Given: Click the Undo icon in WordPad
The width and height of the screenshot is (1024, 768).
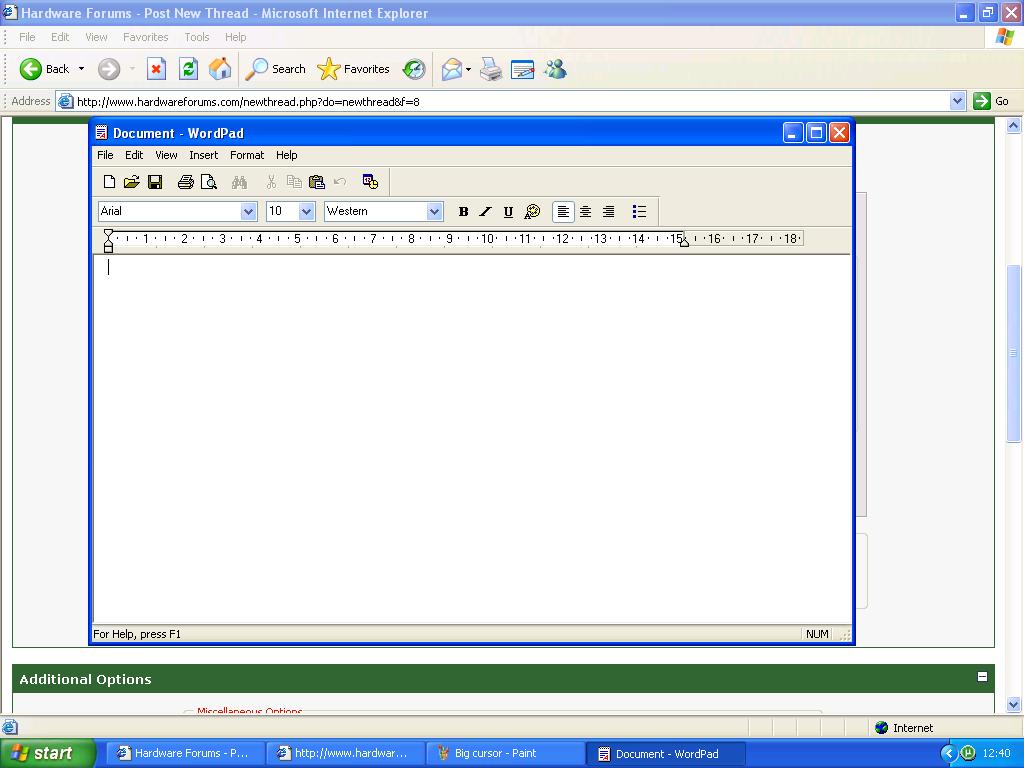Looking at the screenshot, I should [340, 182].
